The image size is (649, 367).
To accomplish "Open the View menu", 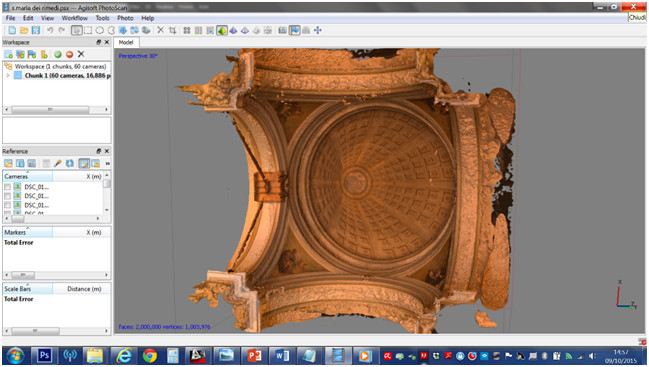I will click(47, 18).
